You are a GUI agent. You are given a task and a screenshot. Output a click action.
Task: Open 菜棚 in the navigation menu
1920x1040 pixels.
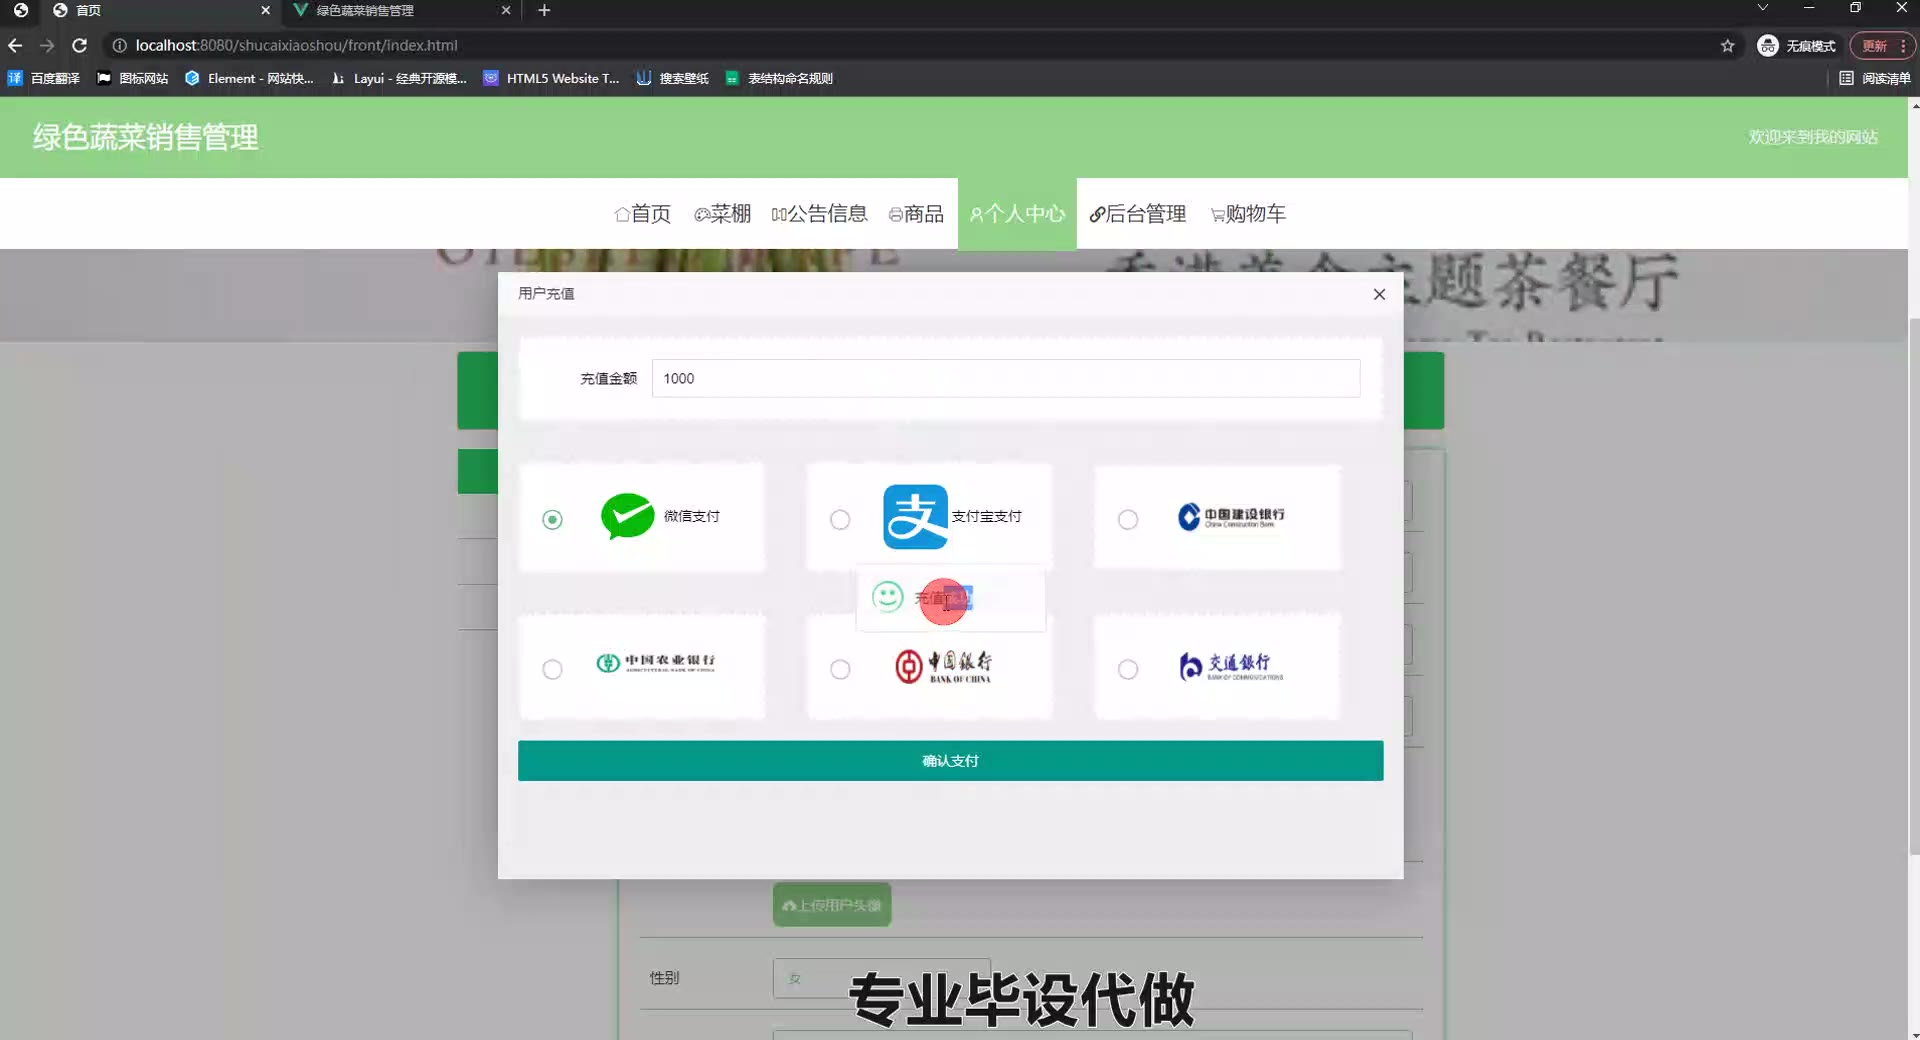pyautogui.click(x=722, y=214)
